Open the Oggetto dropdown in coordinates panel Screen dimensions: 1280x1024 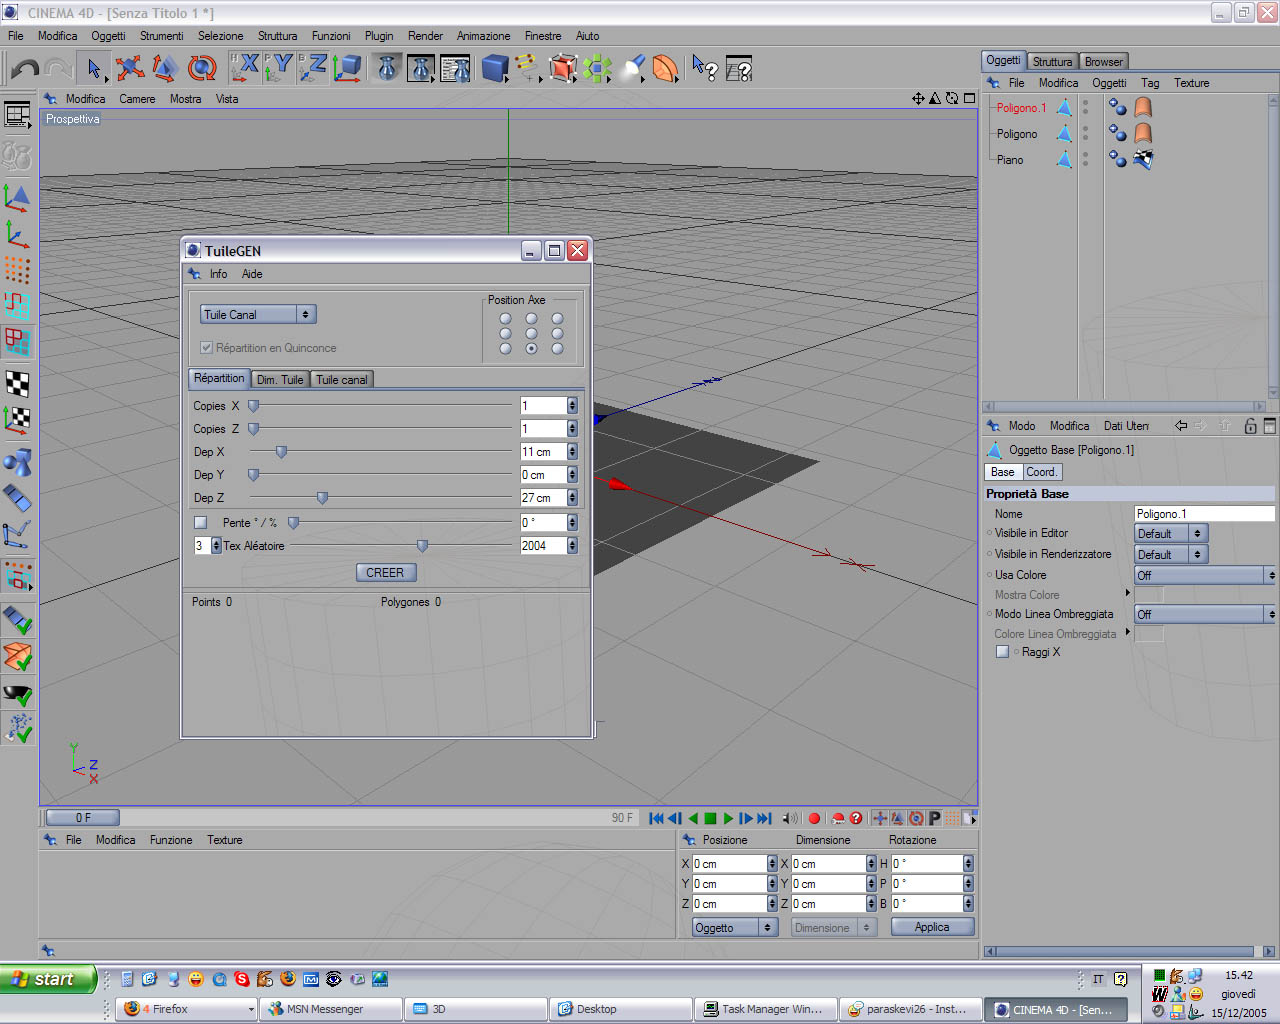pyautogui.click(x=734, y=928)
